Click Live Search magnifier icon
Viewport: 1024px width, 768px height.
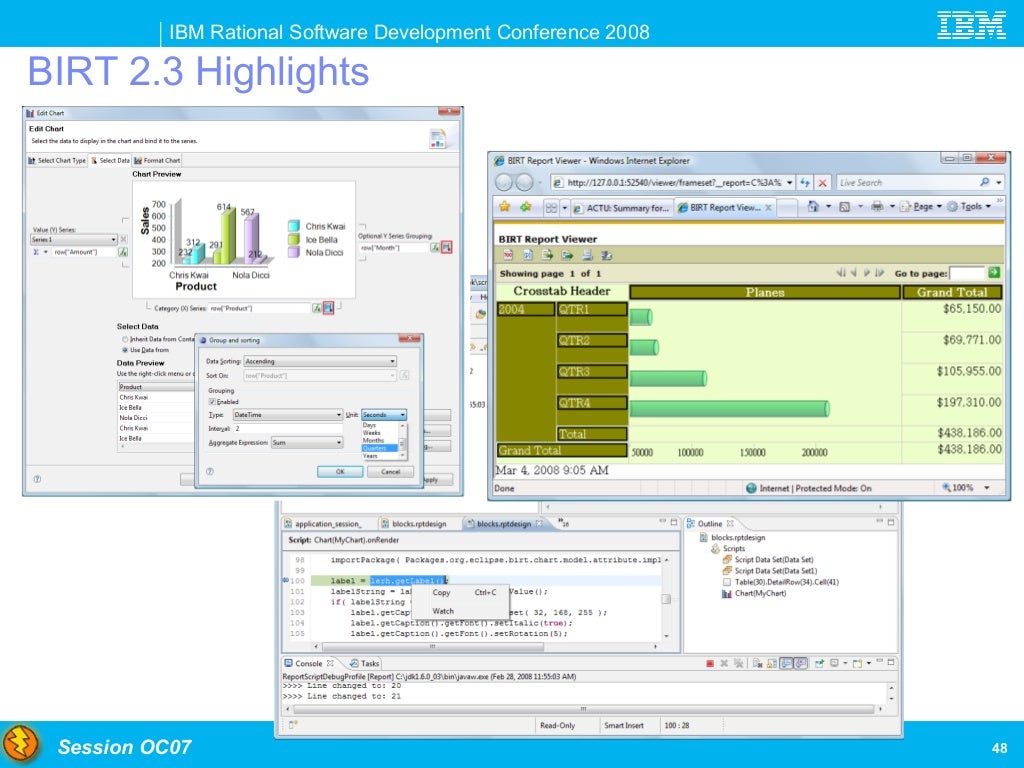[985, 182]
